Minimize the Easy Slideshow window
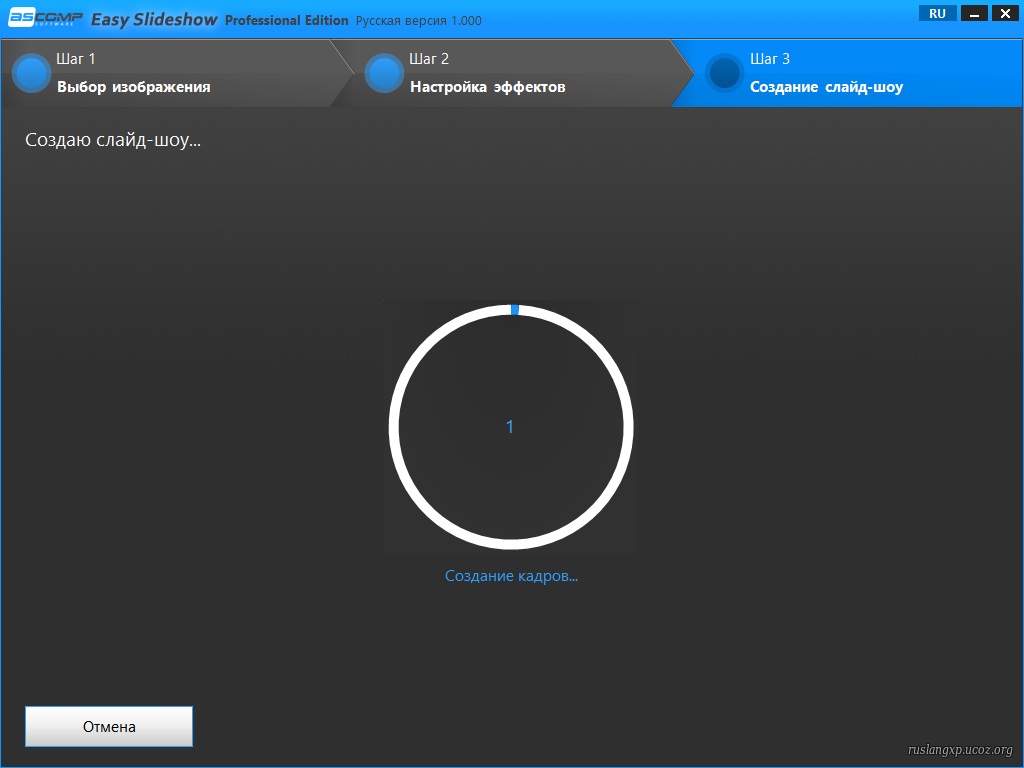The width and height of the screenshot is (1024, 768). point(974,14)
